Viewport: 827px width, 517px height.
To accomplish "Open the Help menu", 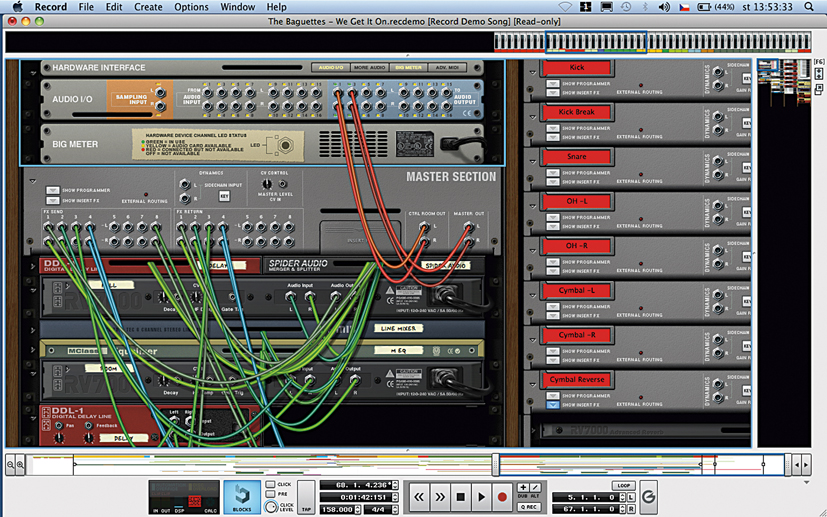I will click(x=276, y=7).
